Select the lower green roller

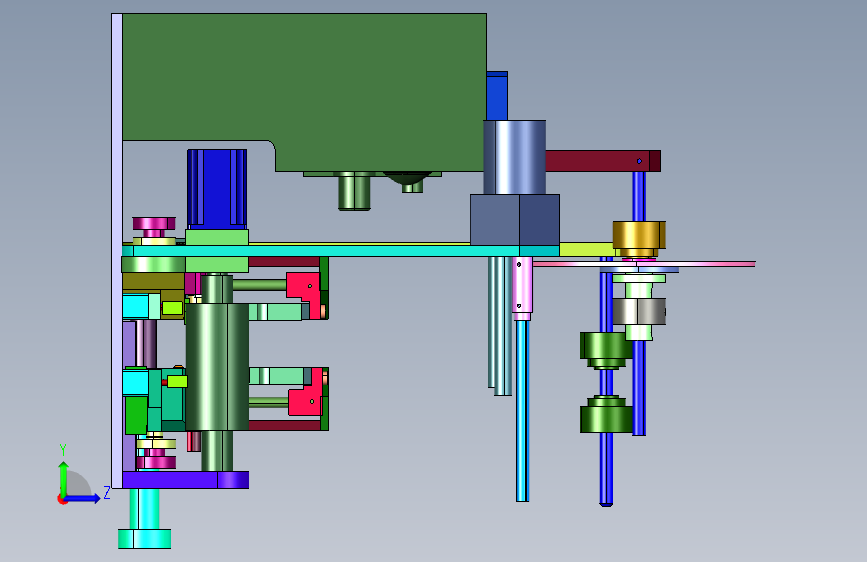point(606,414)
